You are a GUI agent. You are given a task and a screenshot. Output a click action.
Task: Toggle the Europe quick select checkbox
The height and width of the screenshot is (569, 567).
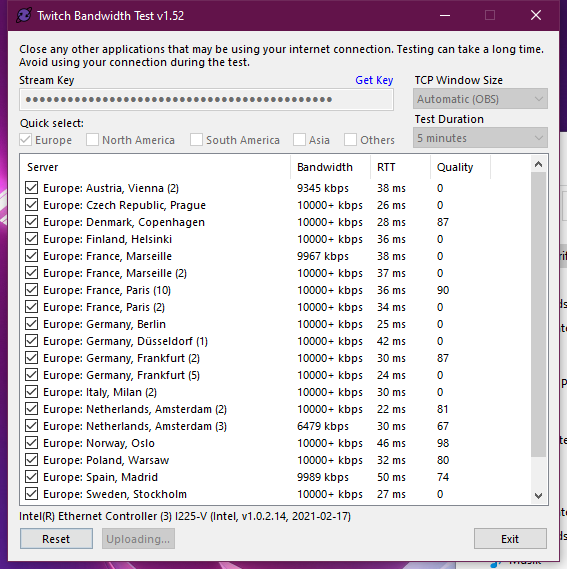click(x=25, y=140)
